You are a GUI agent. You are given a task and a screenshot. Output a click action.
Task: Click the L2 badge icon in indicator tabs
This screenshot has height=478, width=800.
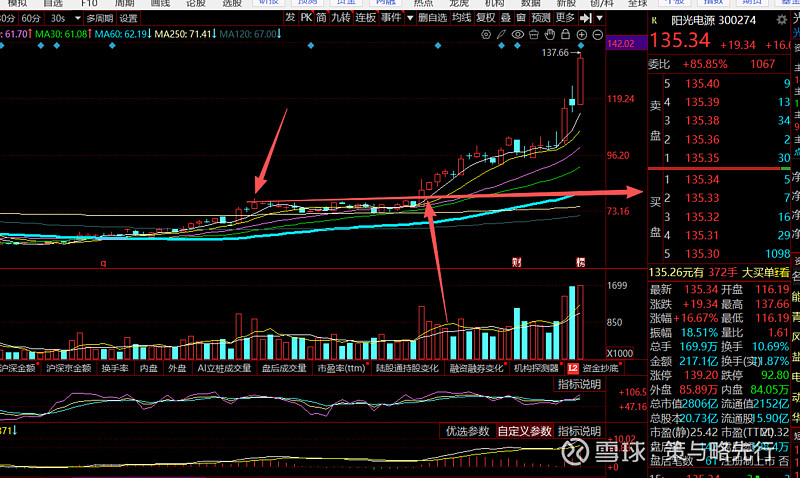point(572,368)
